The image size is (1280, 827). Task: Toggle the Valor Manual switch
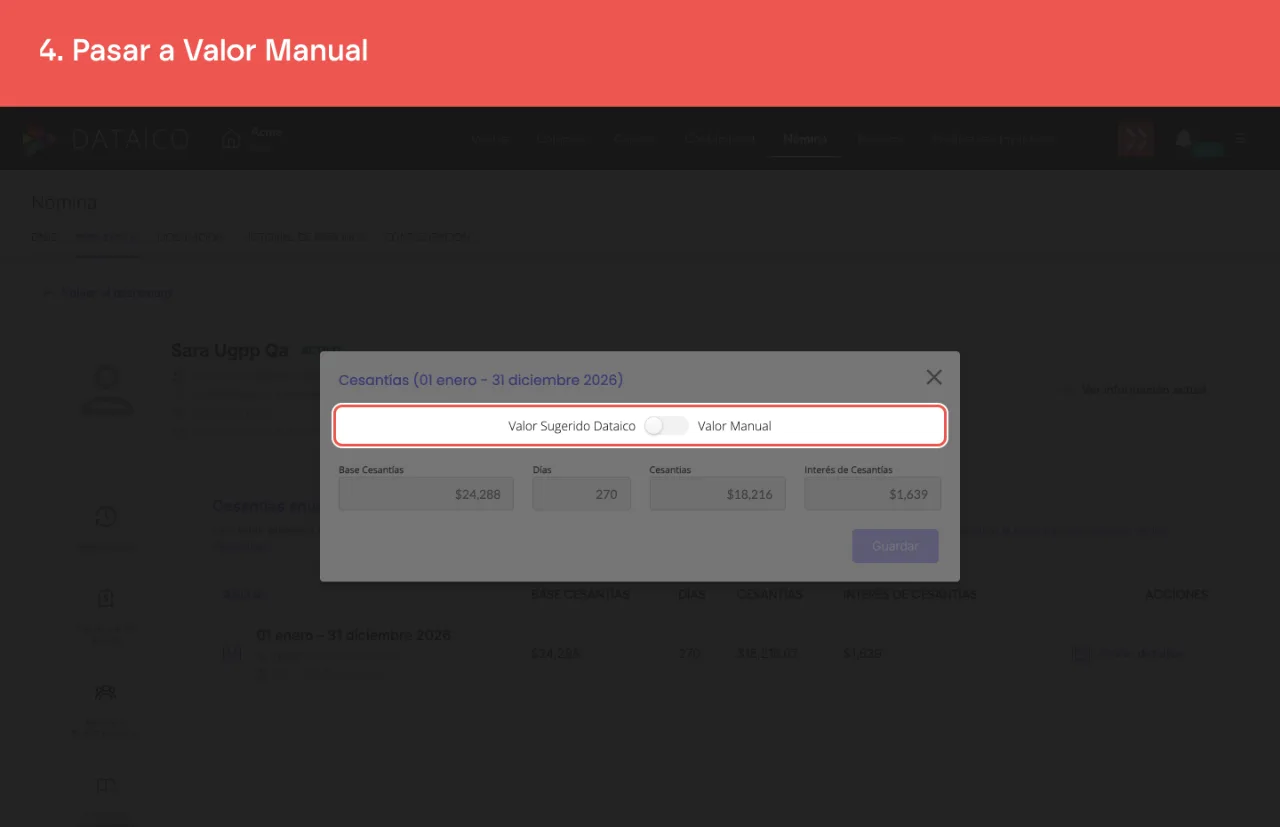point(666,426)
